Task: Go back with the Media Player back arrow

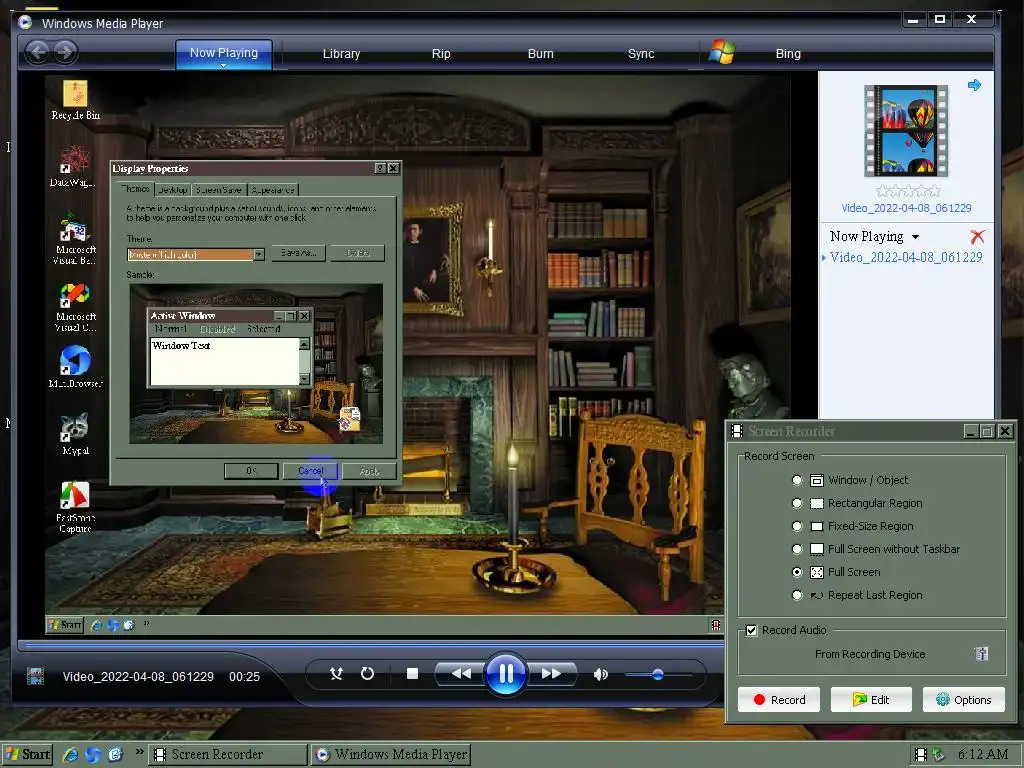Action: [x=38, y=52]
